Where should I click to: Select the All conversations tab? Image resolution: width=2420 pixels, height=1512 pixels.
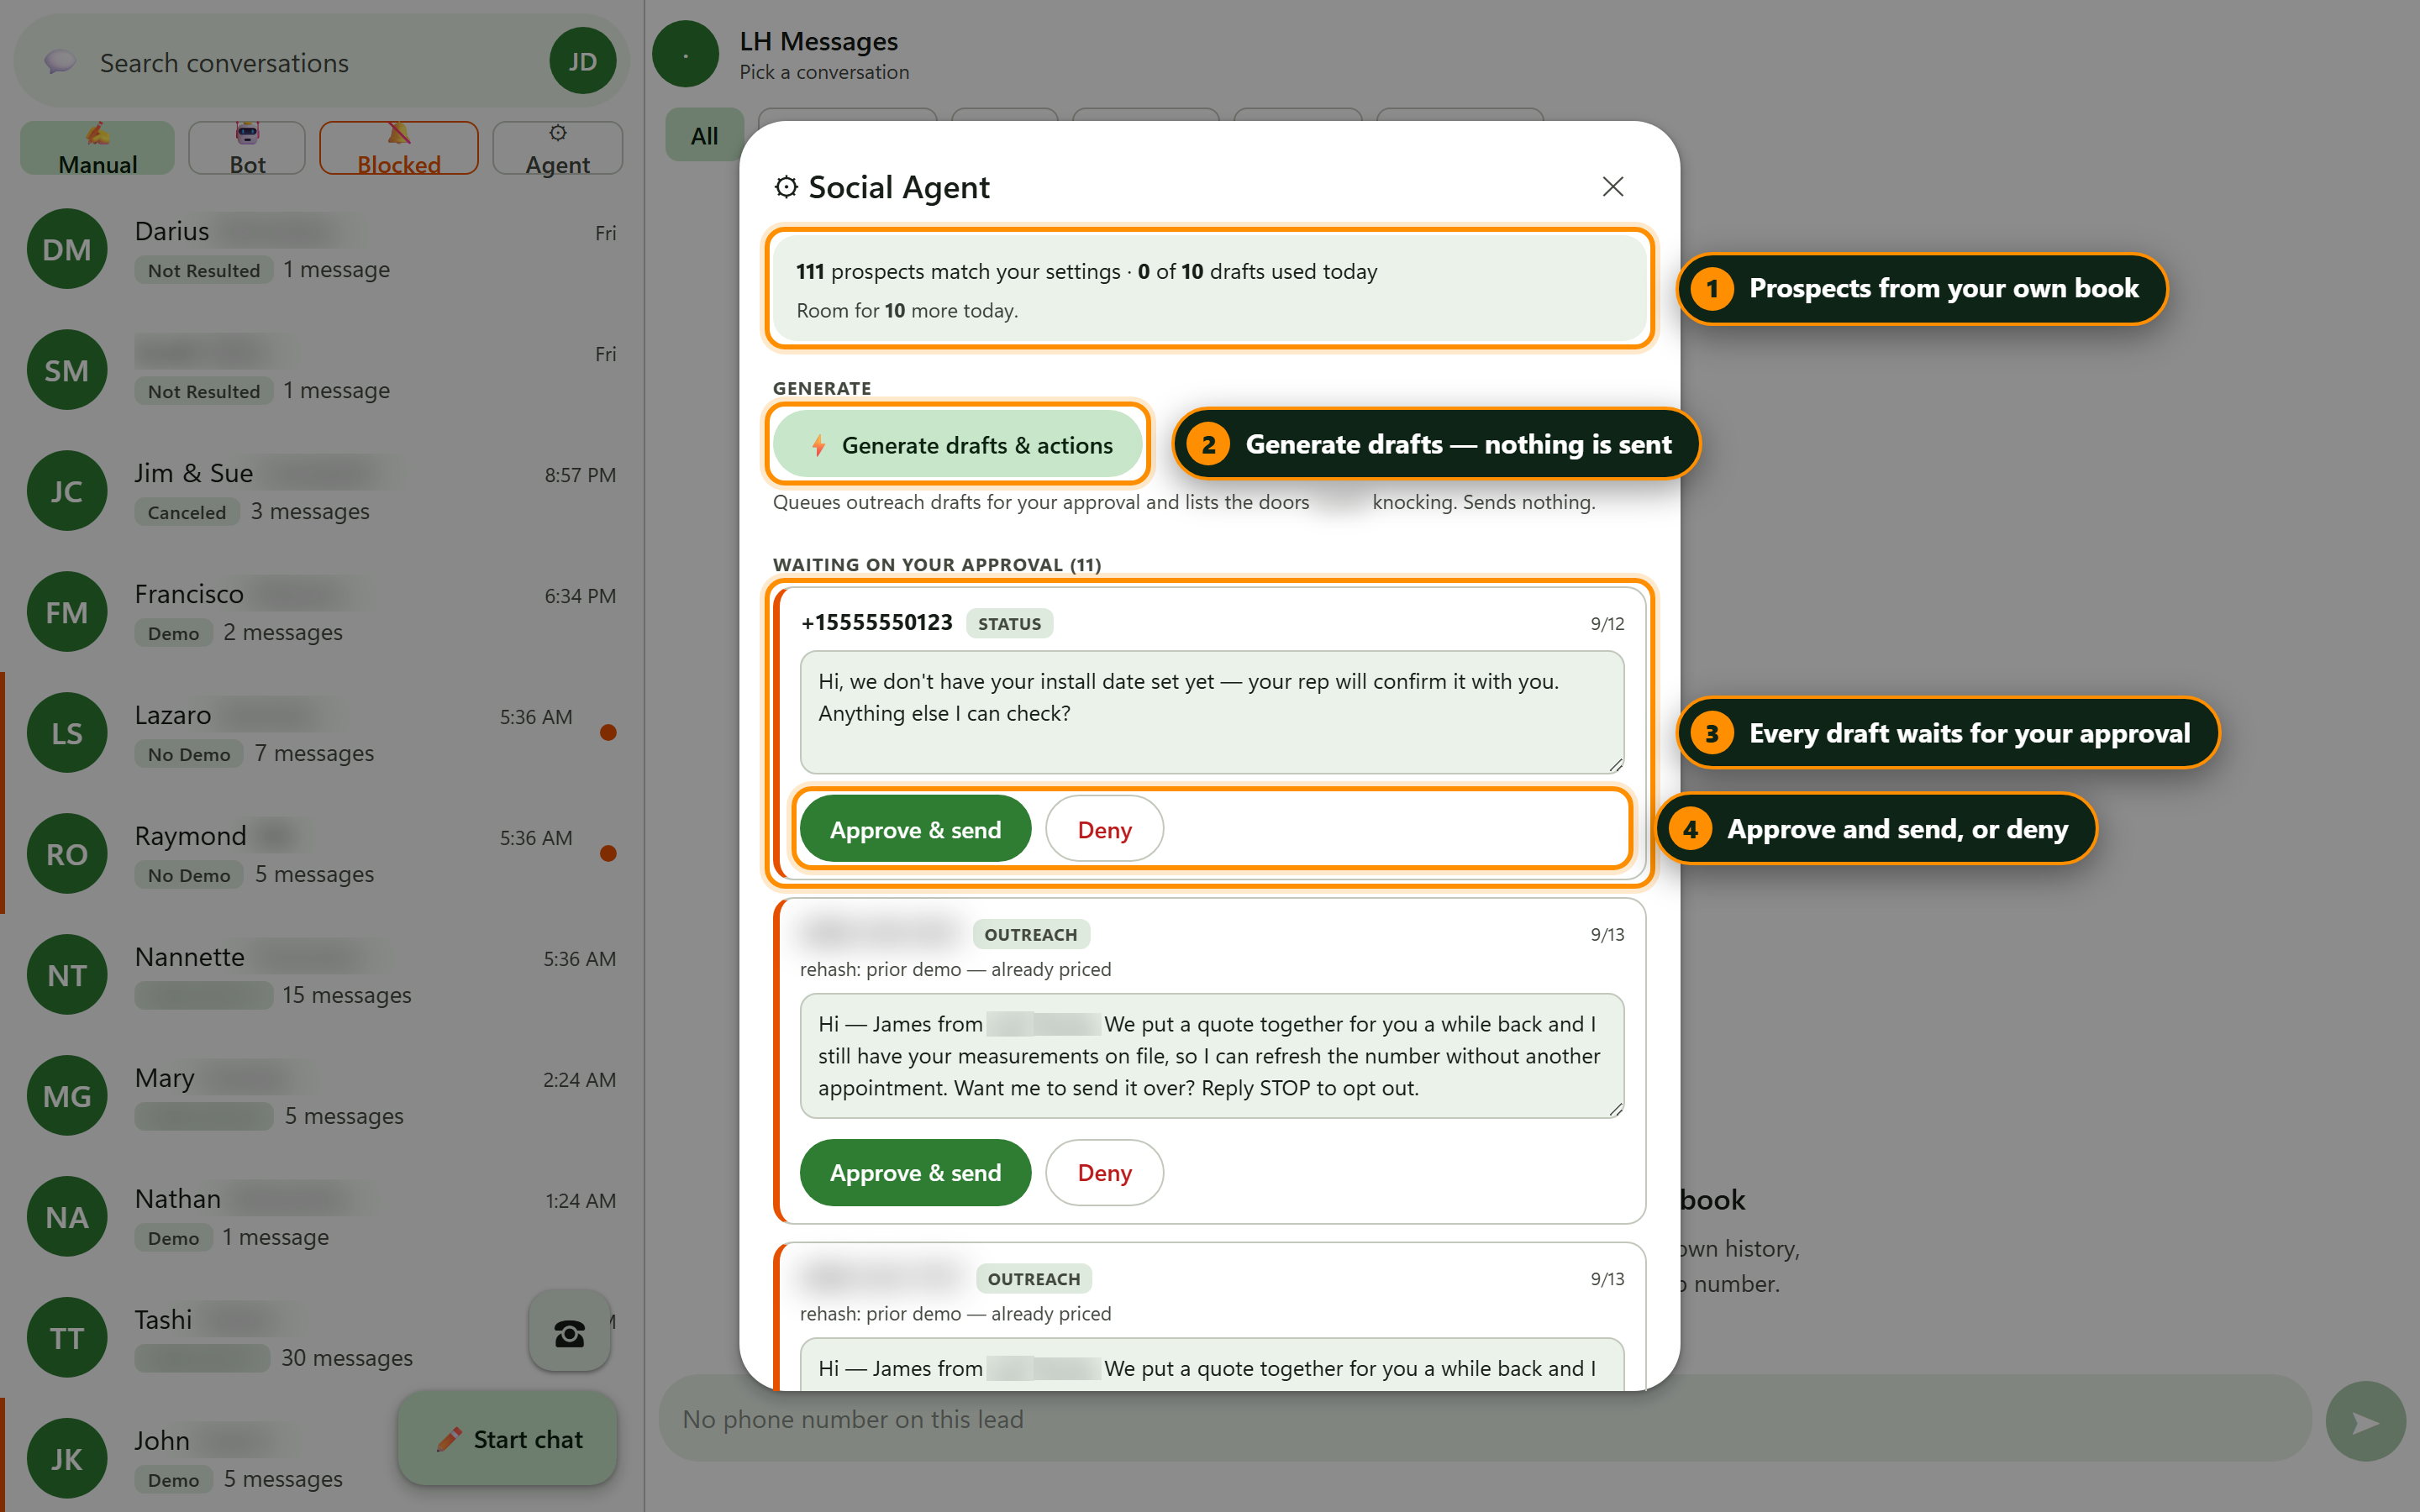pos(705,135)
